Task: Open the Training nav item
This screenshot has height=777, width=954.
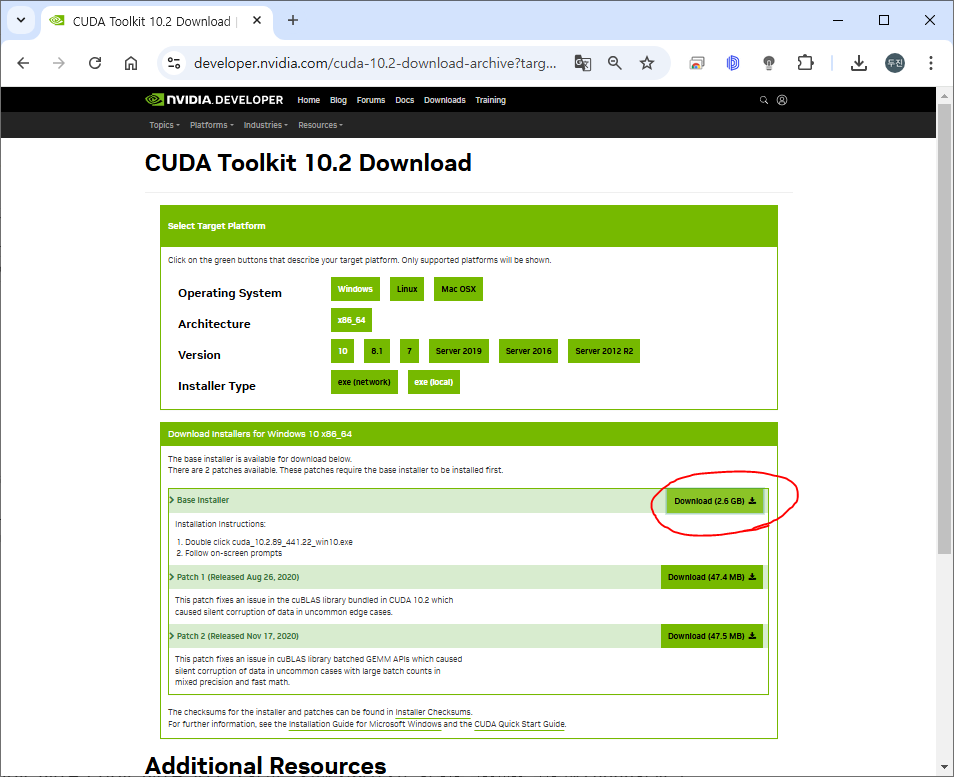Action: point(490,100)
